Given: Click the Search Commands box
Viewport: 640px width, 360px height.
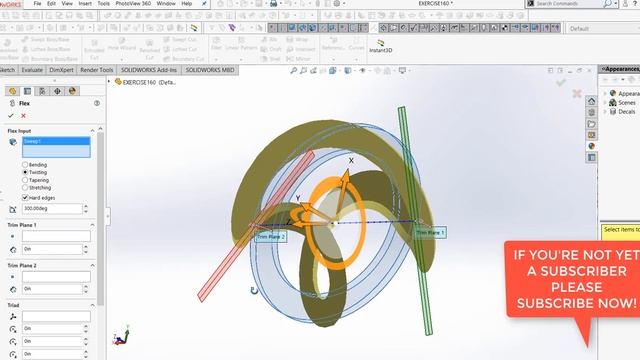Looking at the screenshot, I should click(x=568, y=4).
